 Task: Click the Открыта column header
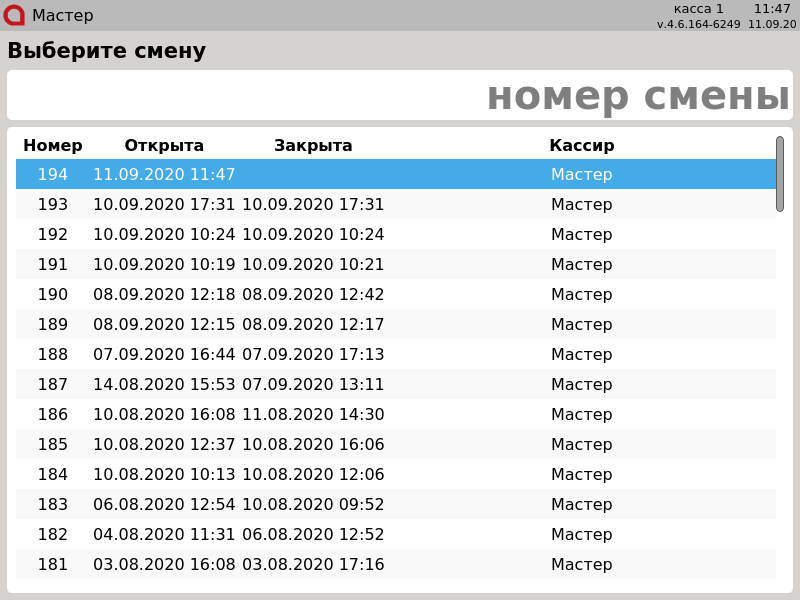coord(164,146)
